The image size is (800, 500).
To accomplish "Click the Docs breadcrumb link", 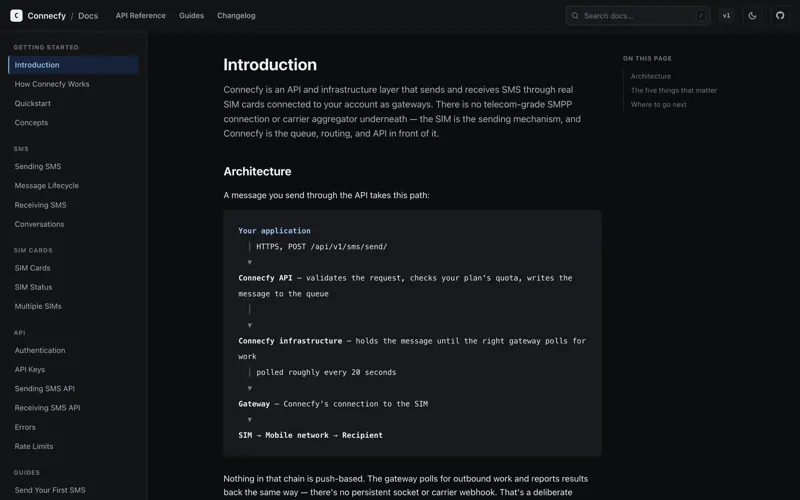I will tap(88, 16).
